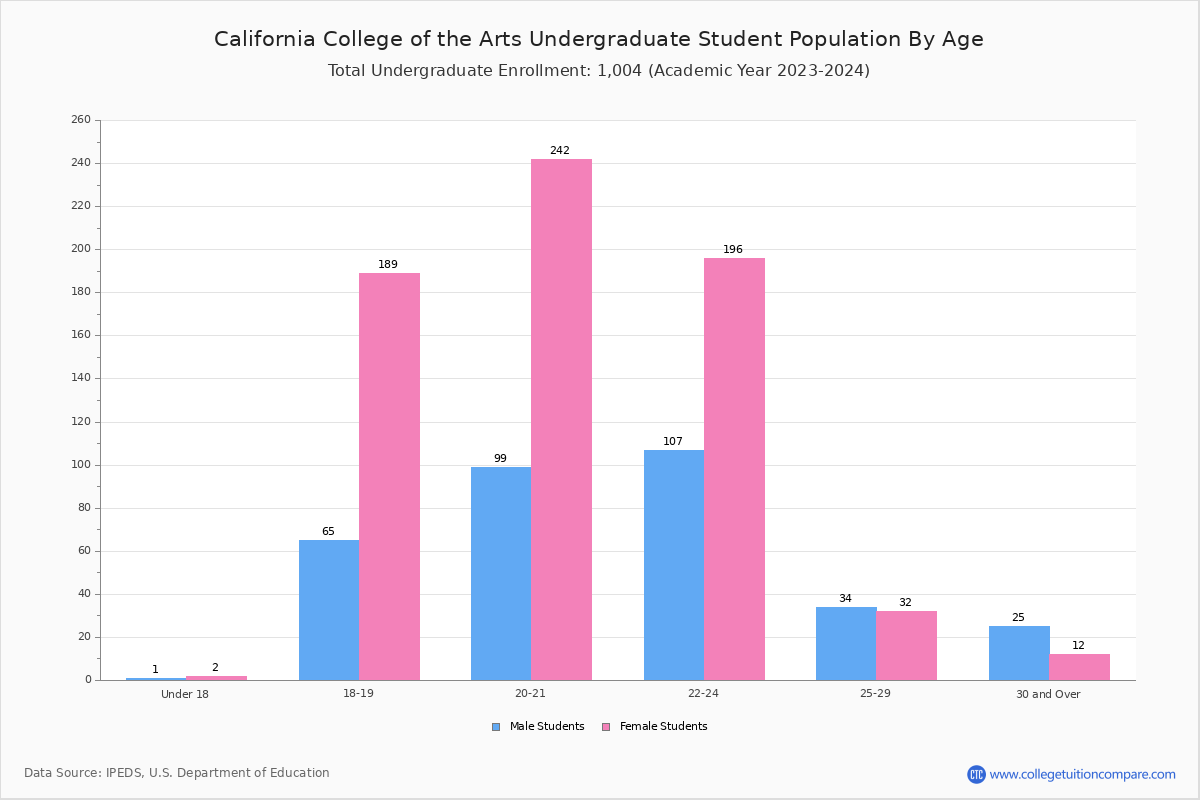Click the CTC logo icon
The width and height of the screenshot is (1200, 800).
click(976, 774)
